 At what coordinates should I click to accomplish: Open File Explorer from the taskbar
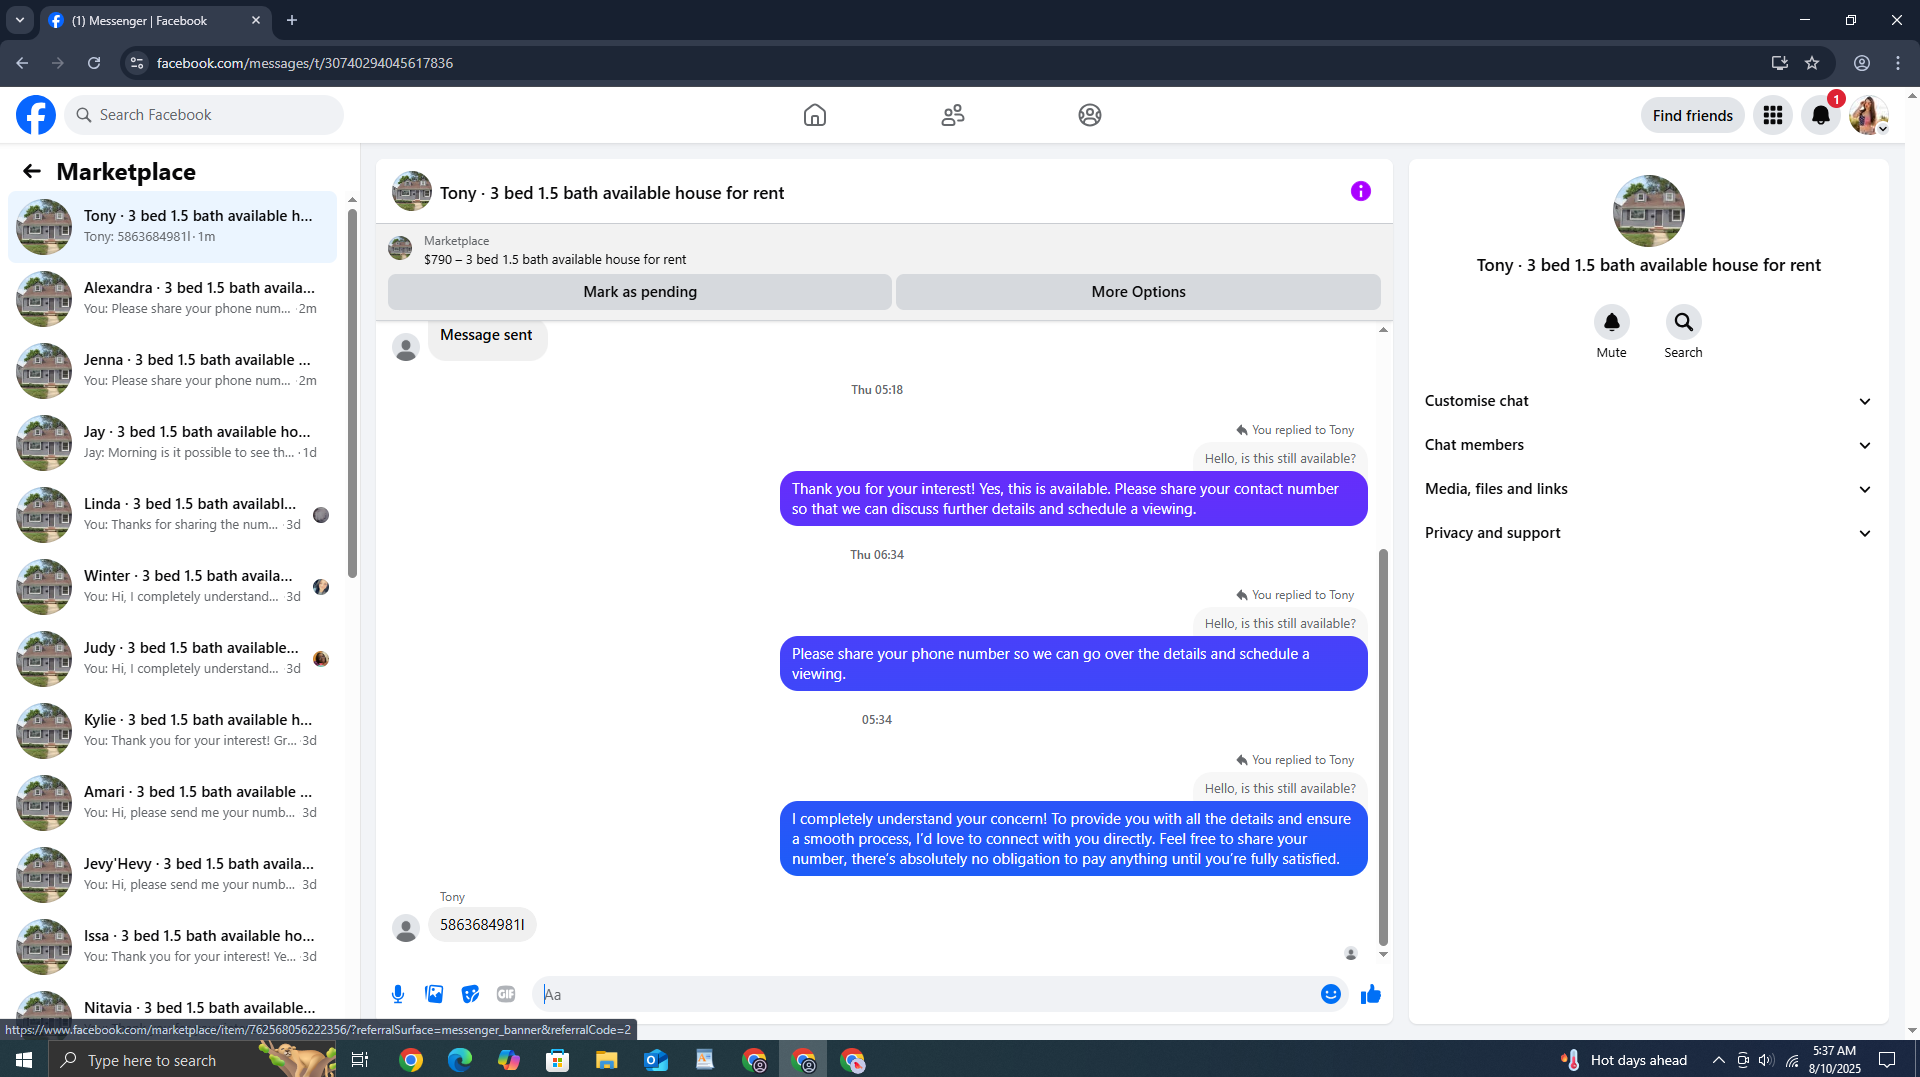pos(607,1060)
